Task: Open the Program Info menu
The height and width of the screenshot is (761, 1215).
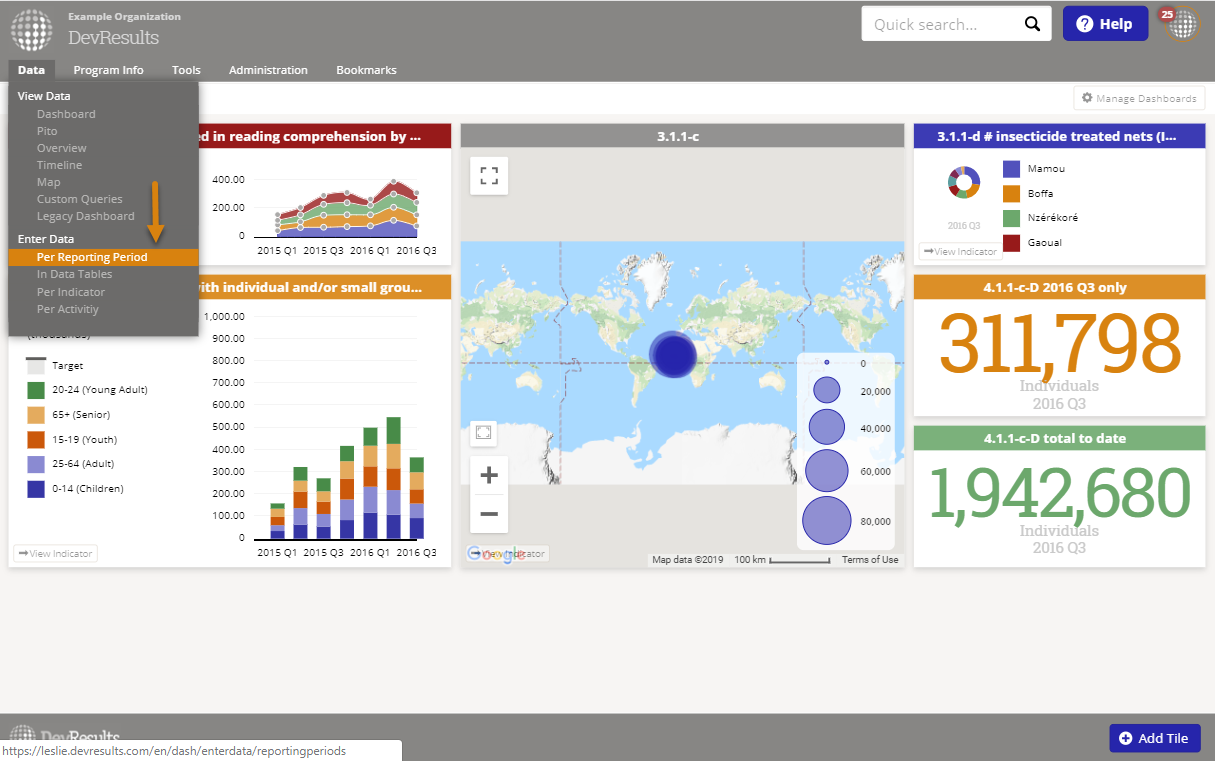Action: tap(108, 70)
